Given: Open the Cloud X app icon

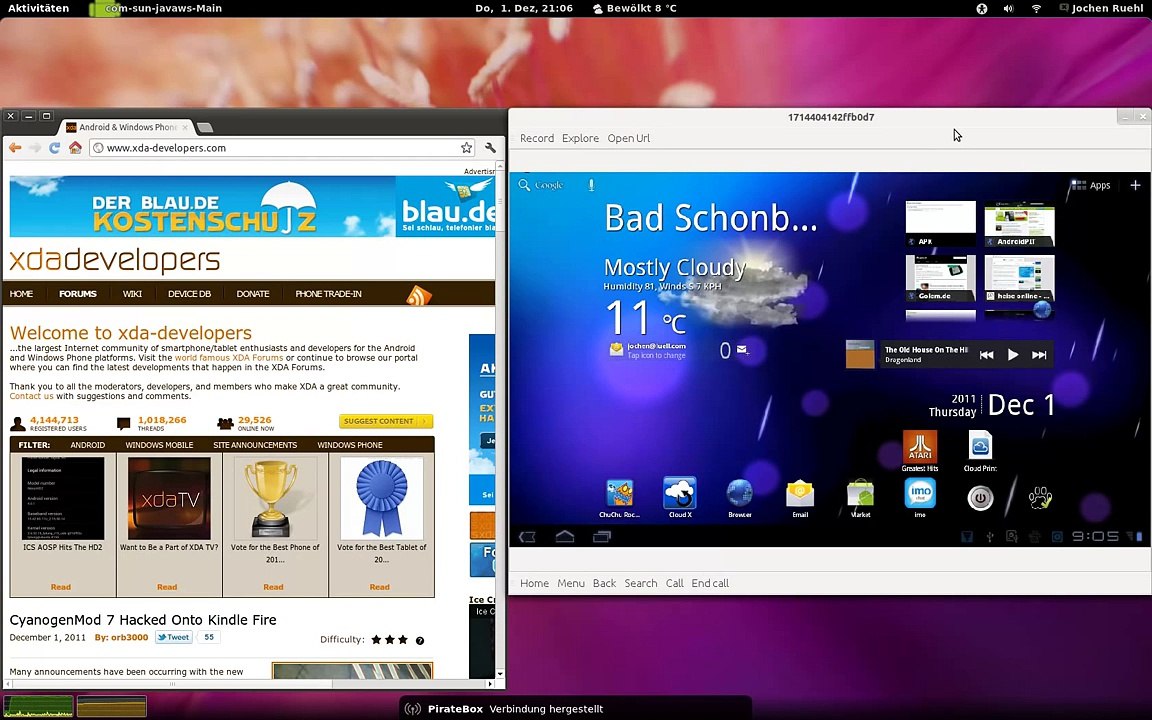Looking at the screenshot, I should point(680,498).
